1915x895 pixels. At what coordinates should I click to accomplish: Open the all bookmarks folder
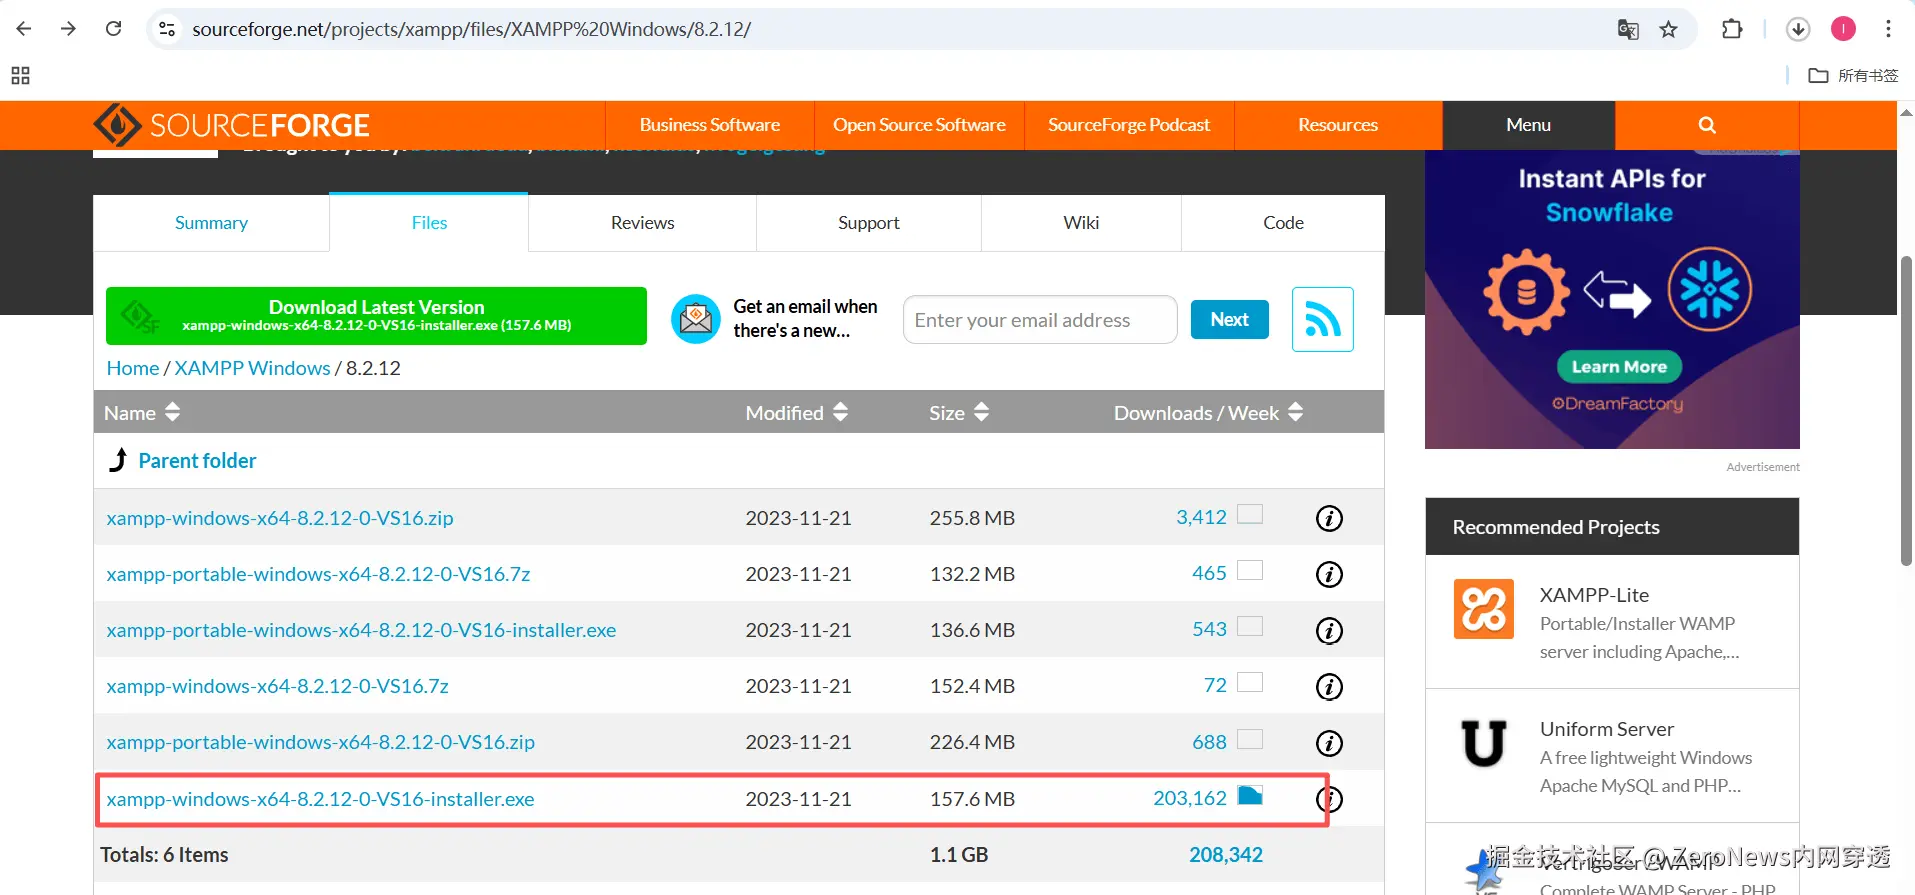pos(1853,76)
